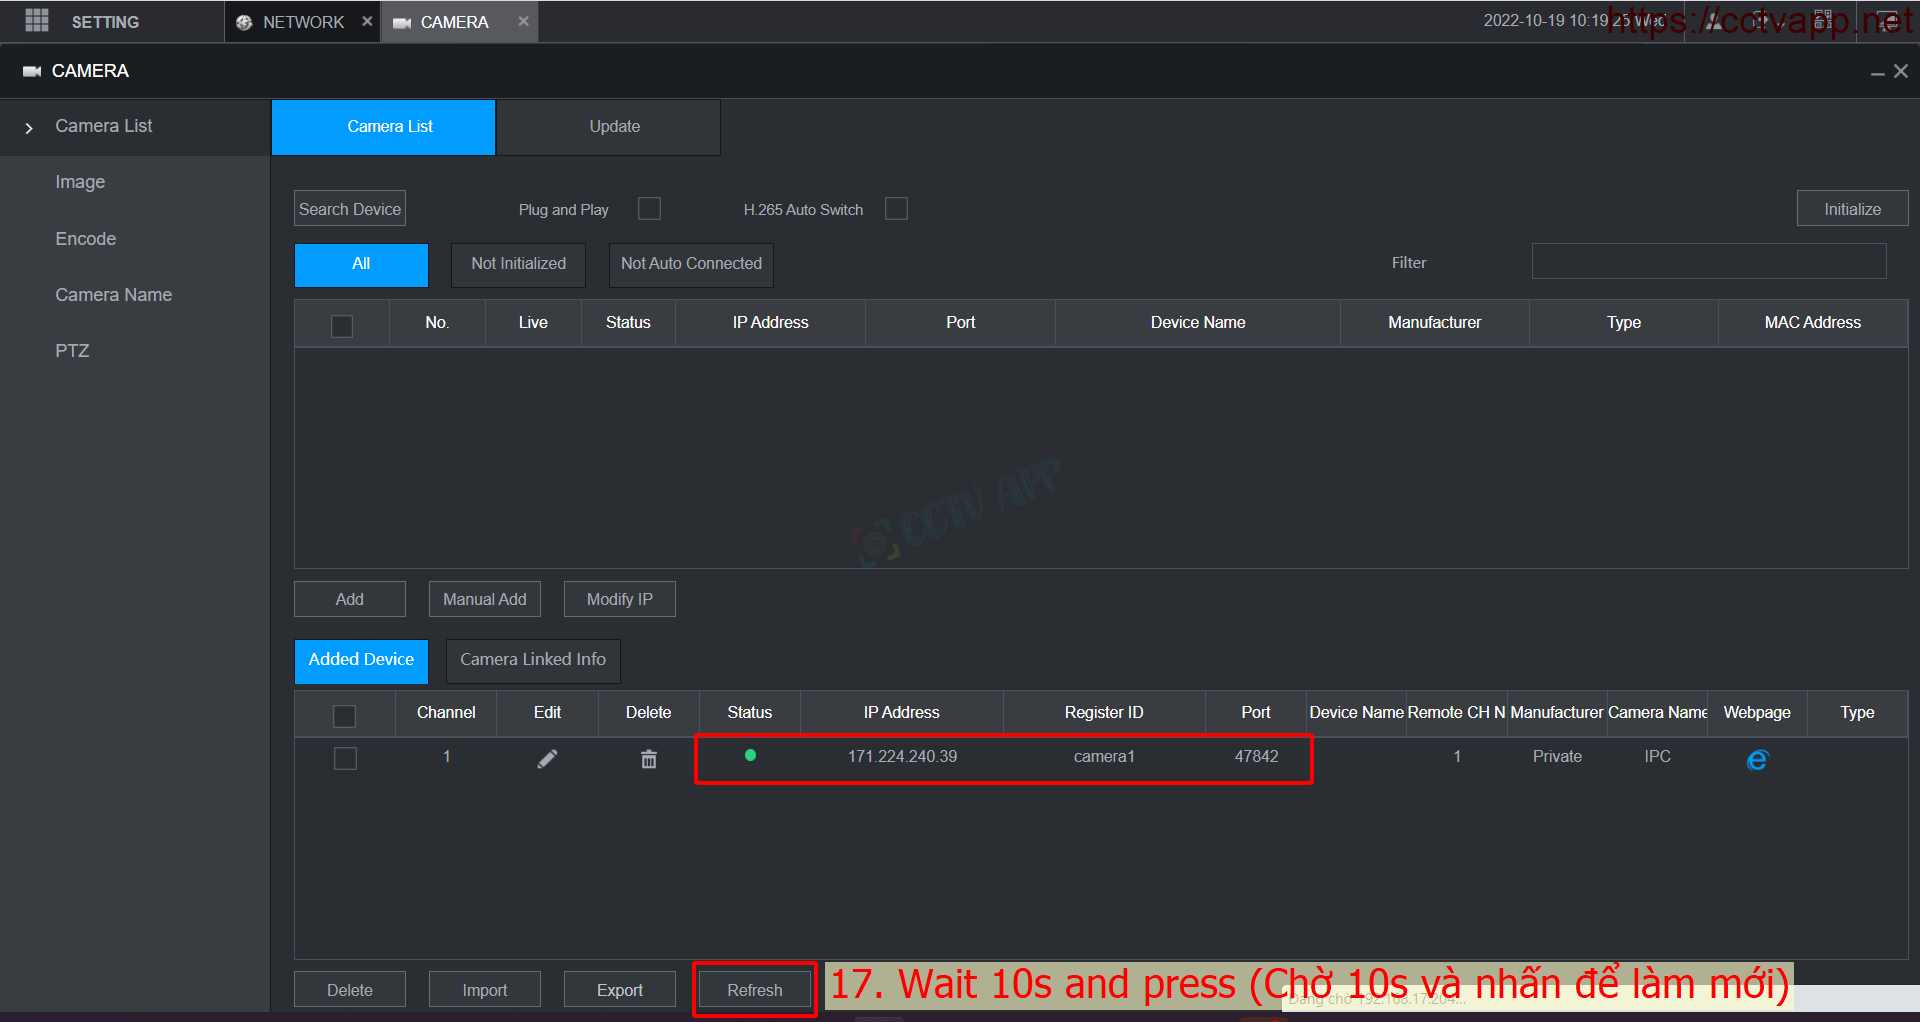Switch to the Camera Linked Info tab
Image resolution: width=1920 pixels, height=1022 pixels.
click(x=533, y=660)
